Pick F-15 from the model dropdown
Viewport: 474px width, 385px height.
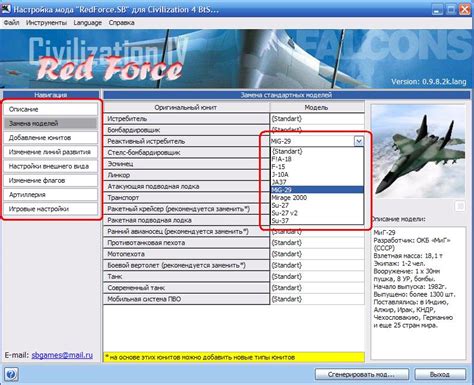[279, 167]
